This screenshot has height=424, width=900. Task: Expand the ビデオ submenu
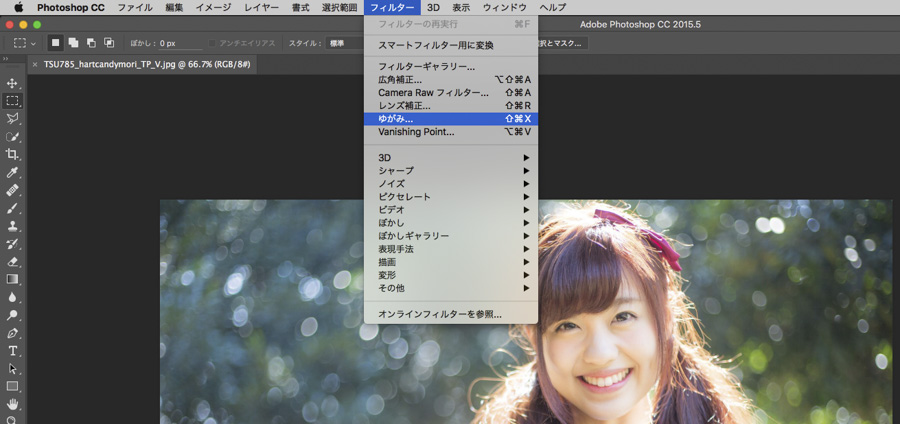point(451,209)
